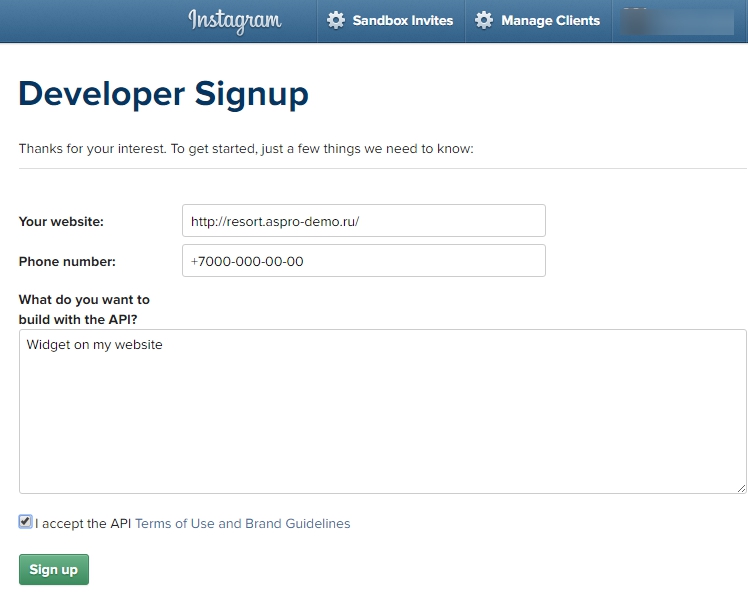Open the Manage Clients menu item
748x604 pixels.
550,20
